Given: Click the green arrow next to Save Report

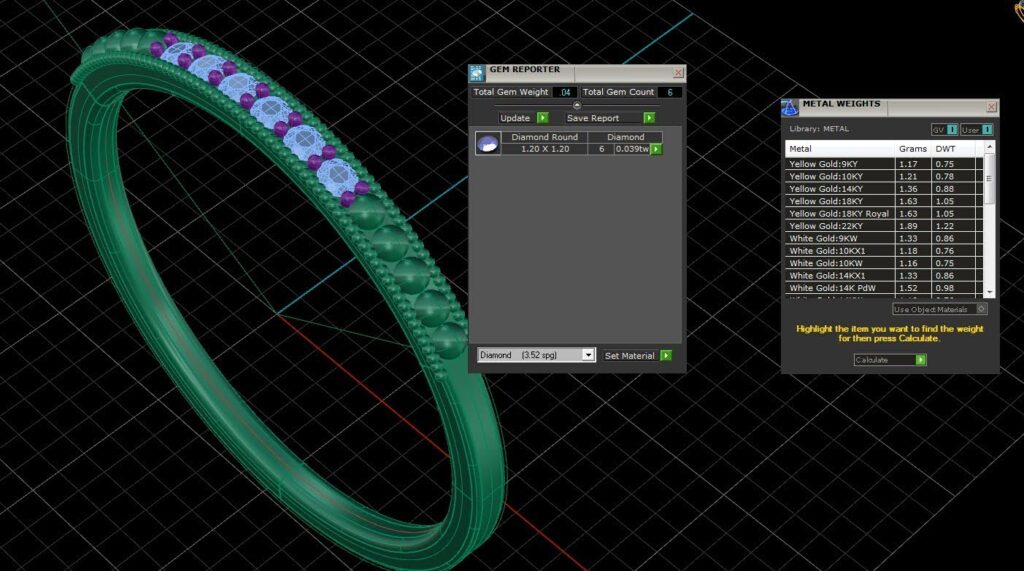Looking at the screenshot, I should [x=648, y=118].
